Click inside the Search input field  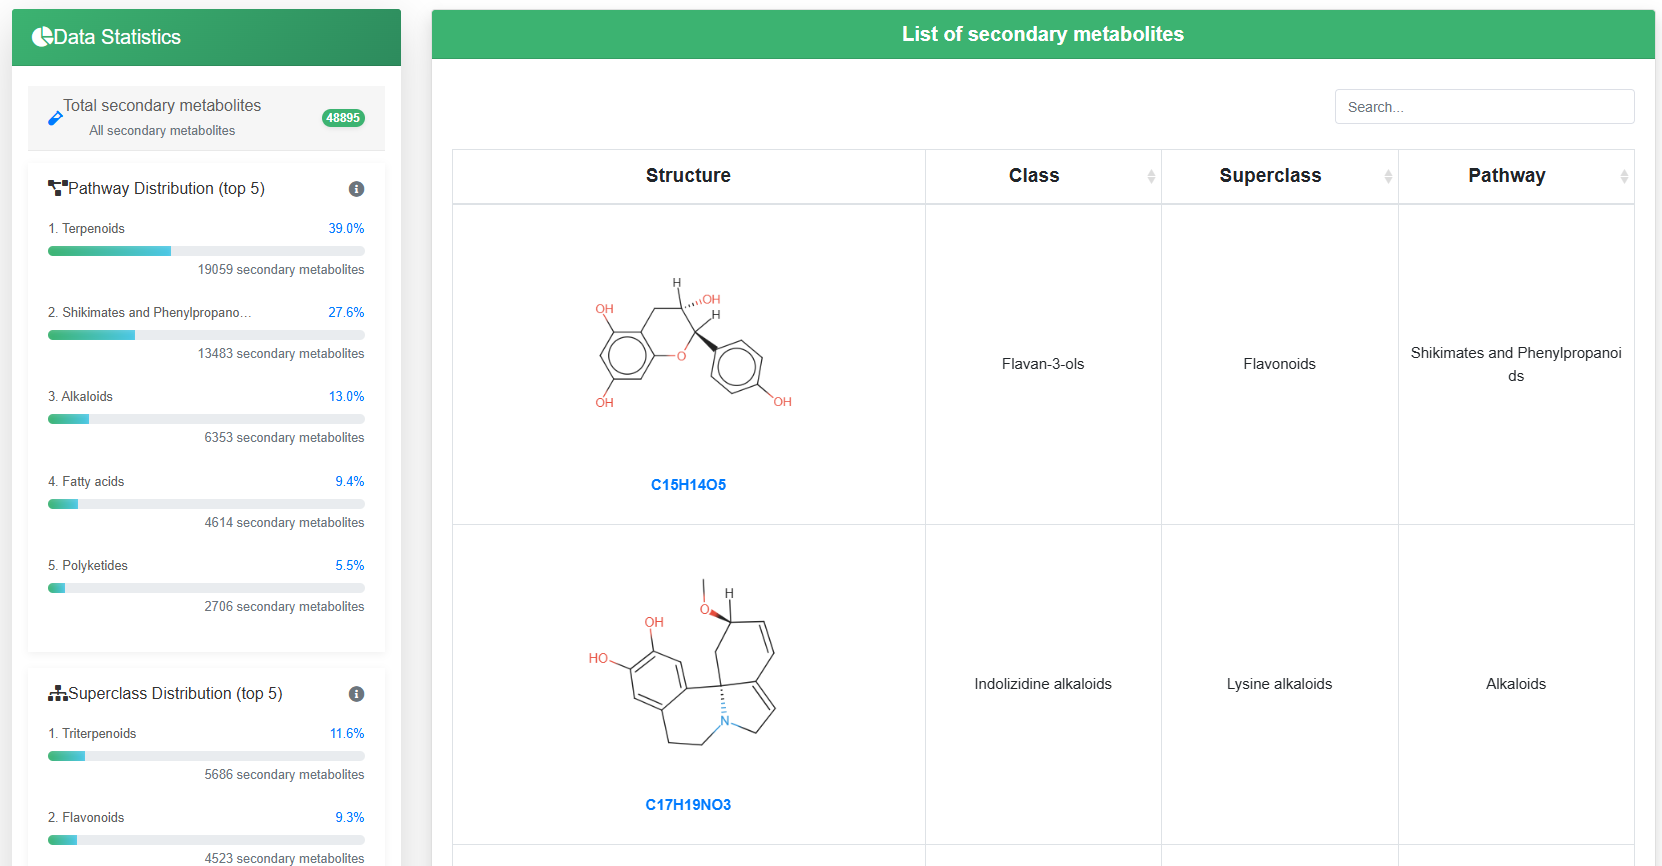click(1484, 107)
